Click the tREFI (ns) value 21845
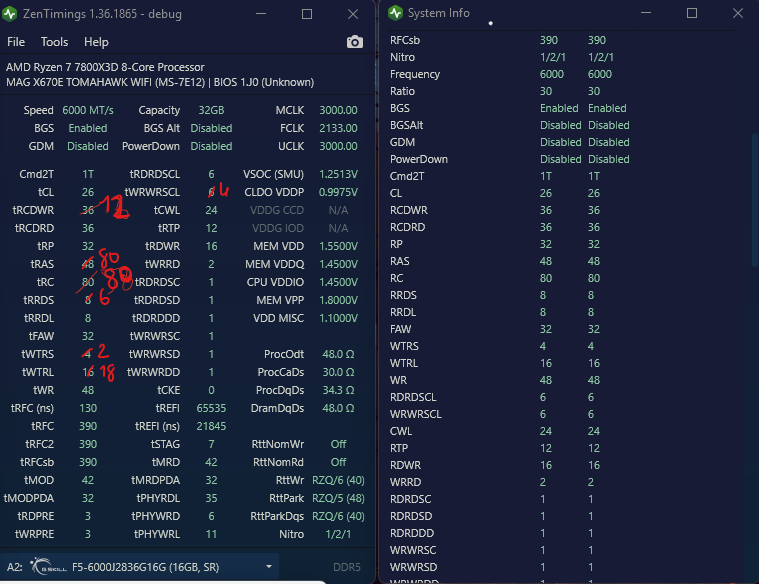 [211, 426]
